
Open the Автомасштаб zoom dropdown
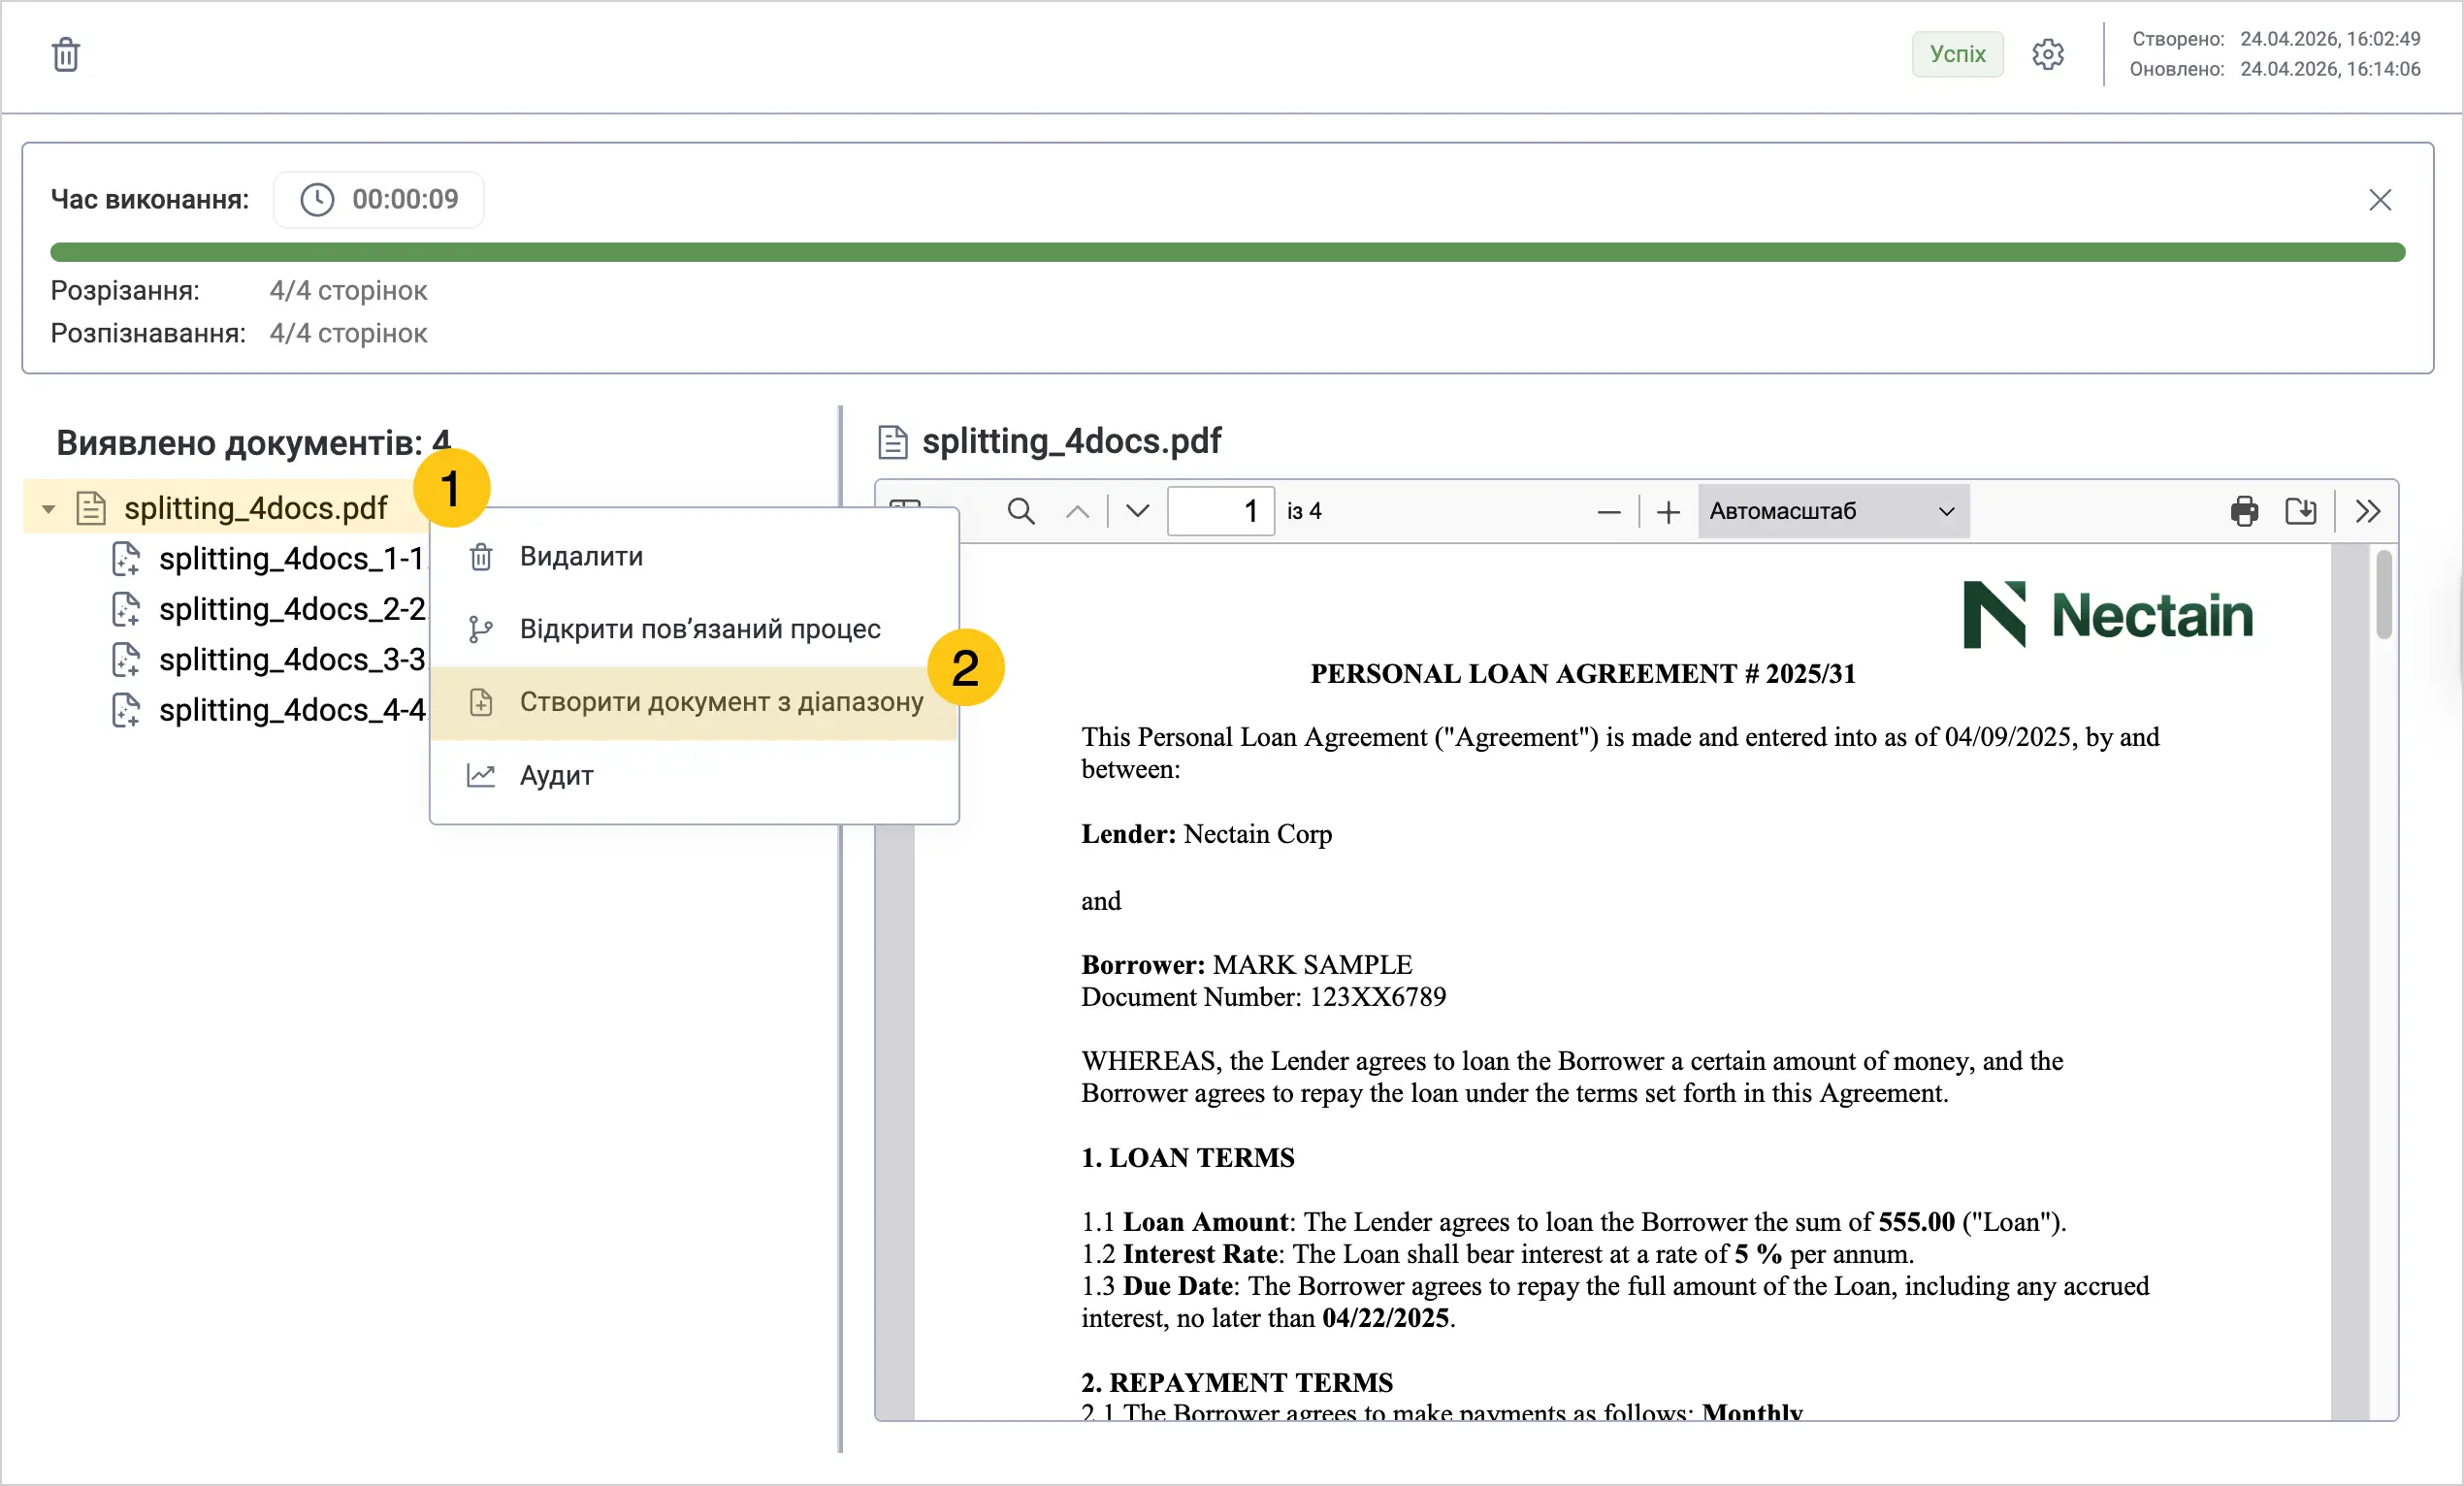tap(1833, 511)
